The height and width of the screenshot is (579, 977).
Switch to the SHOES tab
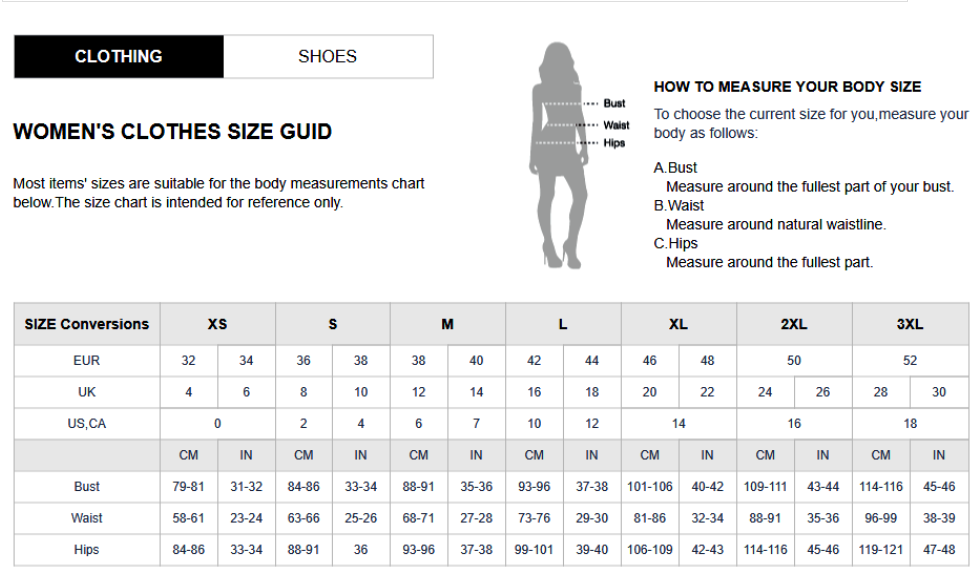point(328,57)
